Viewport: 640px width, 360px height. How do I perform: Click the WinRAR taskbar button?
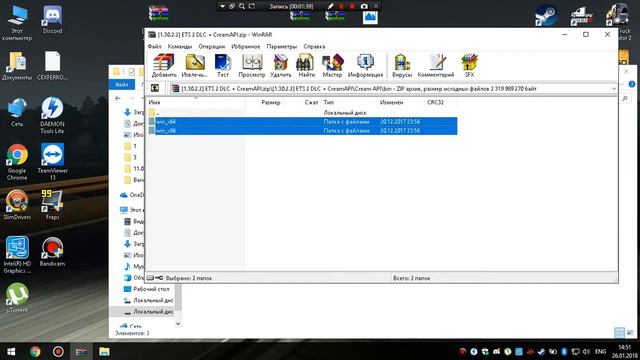pos(81,351)
